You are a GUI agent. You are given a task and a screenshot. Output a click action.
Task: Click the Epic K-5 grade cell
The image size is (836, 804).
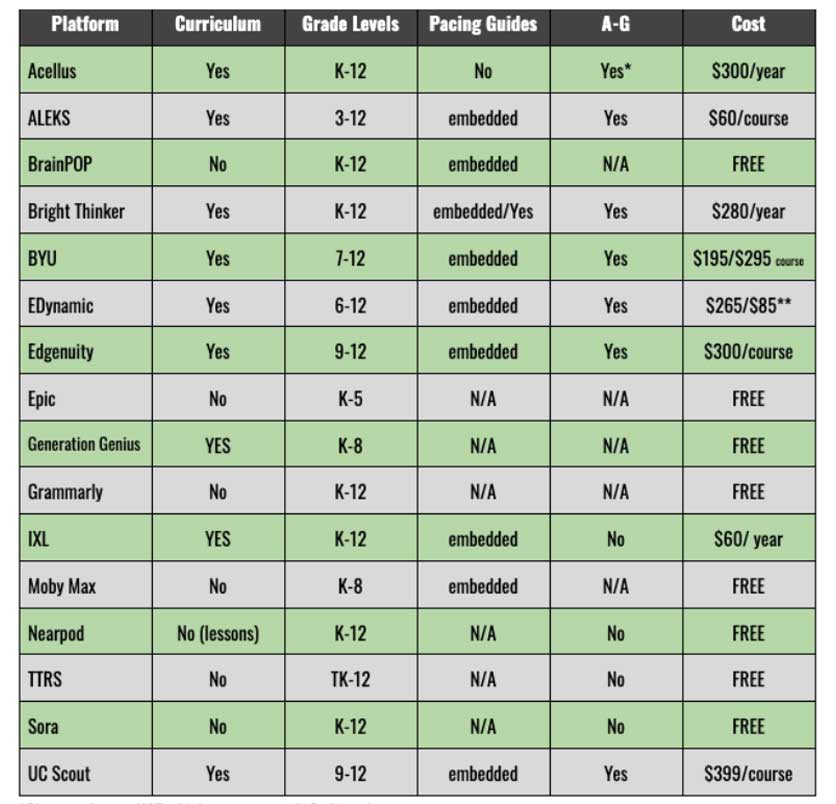pos(350,399)
